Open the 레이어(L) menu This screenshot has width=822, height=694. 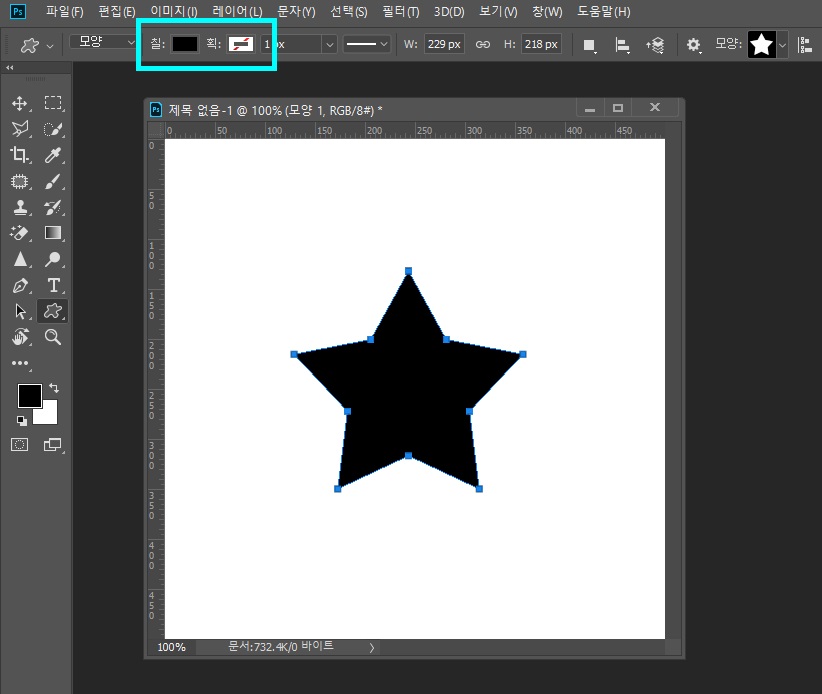point(237,12)
